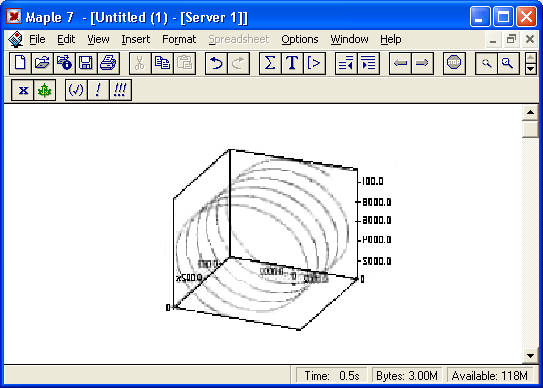Screen dimensions: 543x388
Task: Create a new worksheet with the blank page icon
Action: tap(20, 63)
